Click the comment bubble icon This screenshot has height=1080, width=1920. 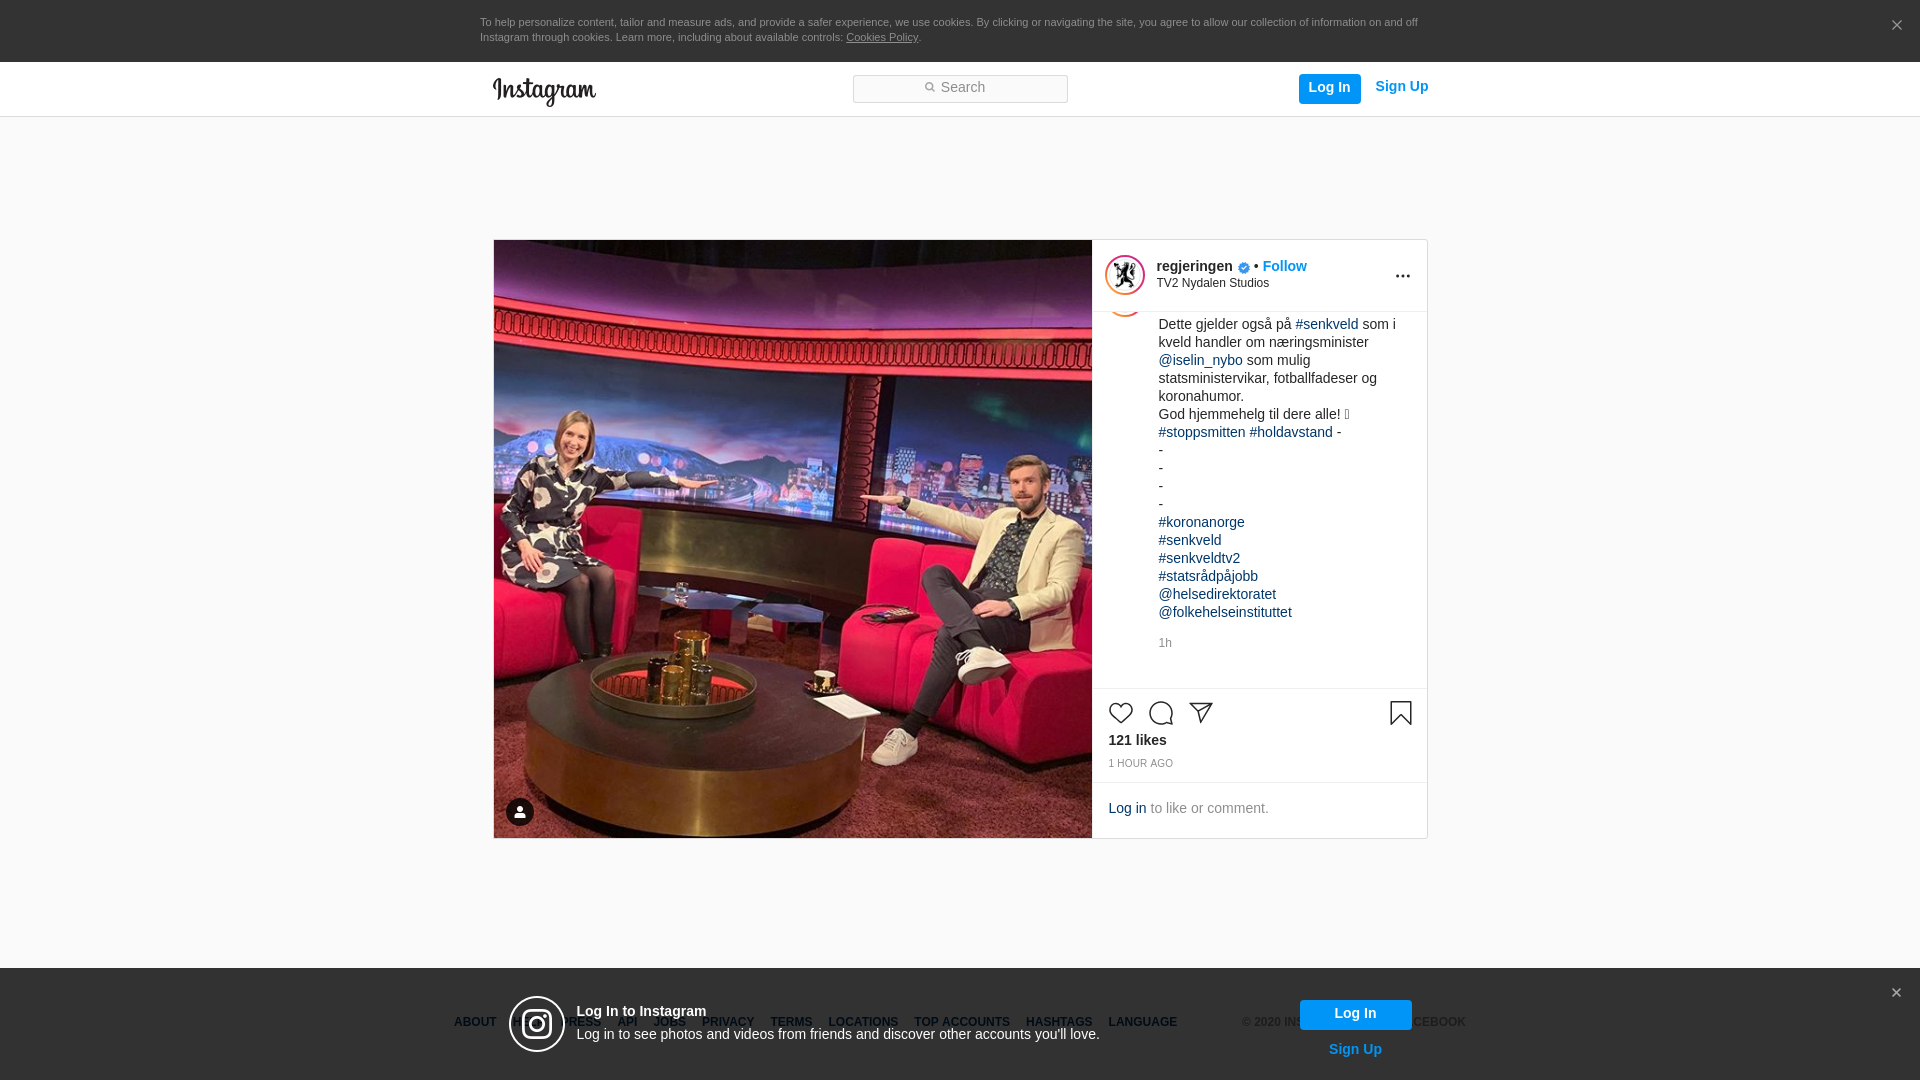click(x=1160, y=713)
